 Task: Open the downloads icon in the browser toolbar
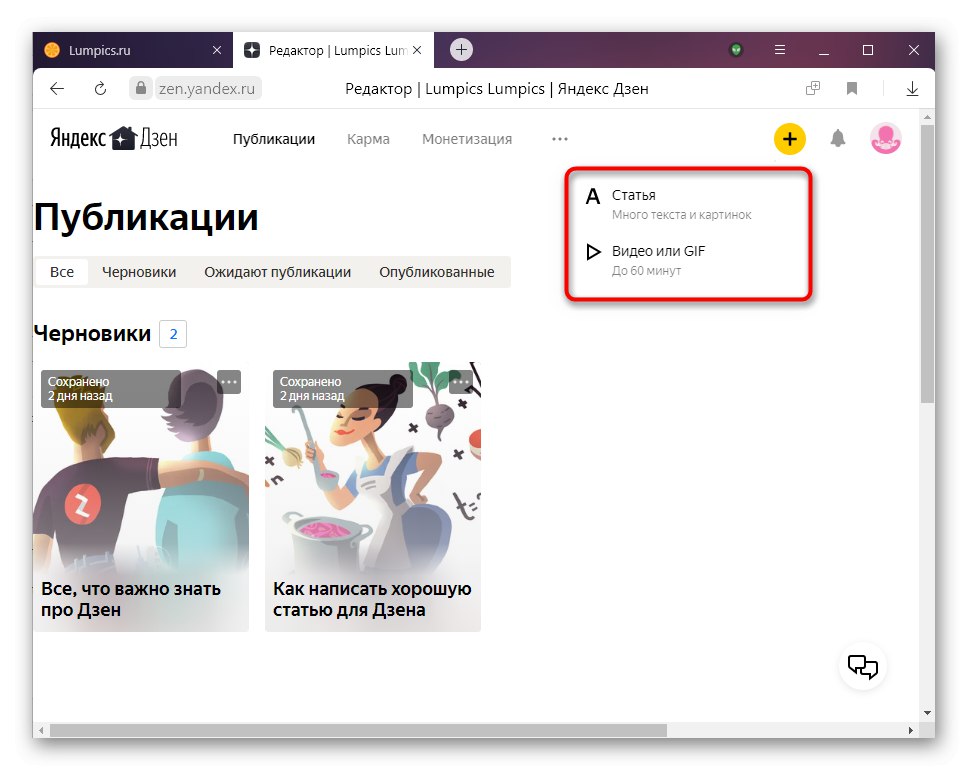[x=912, y=88]
